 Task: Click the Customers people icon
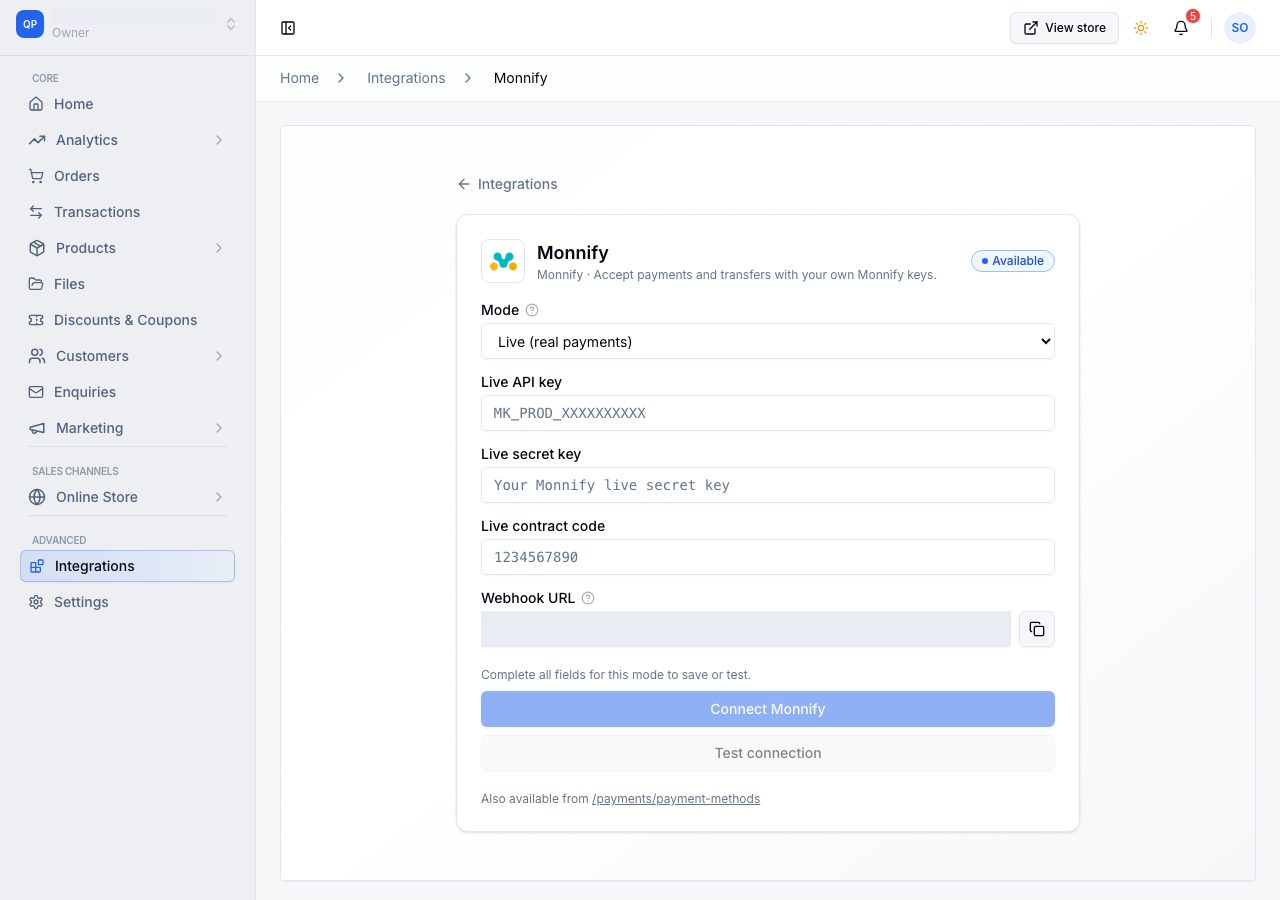pos(37,356)
